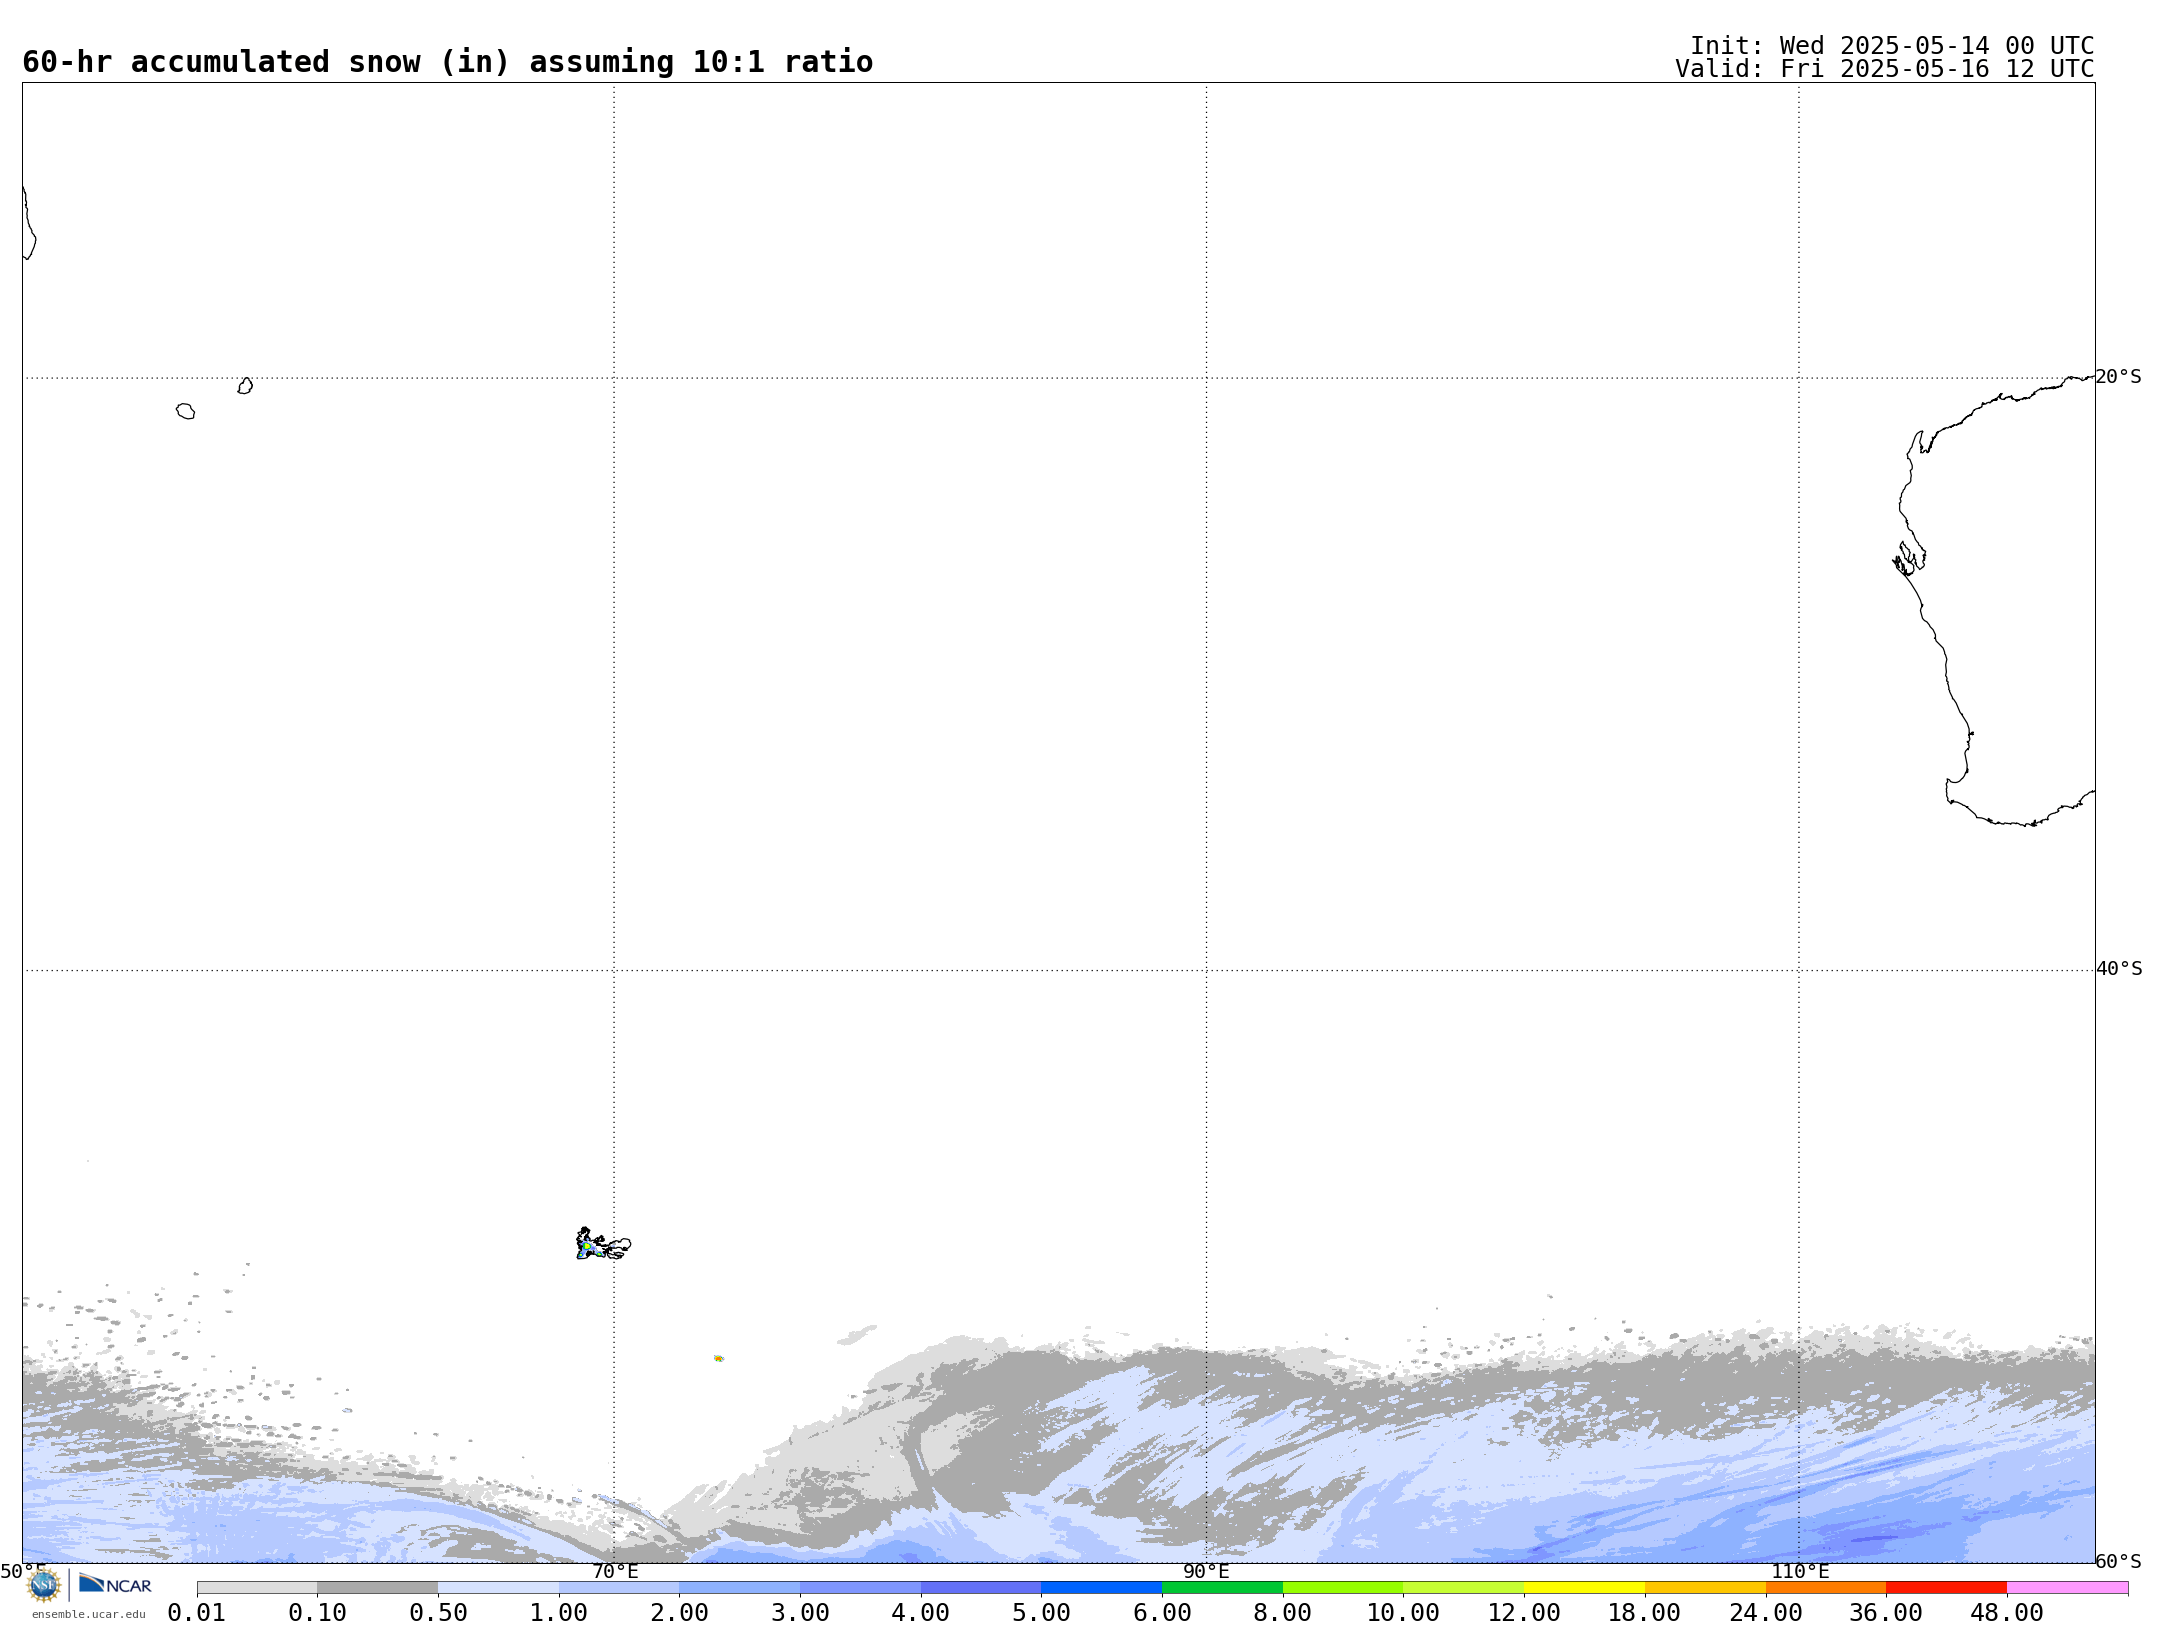Click the 6.00 legend value label
The image size is (2160, 1626).
1162,1613
